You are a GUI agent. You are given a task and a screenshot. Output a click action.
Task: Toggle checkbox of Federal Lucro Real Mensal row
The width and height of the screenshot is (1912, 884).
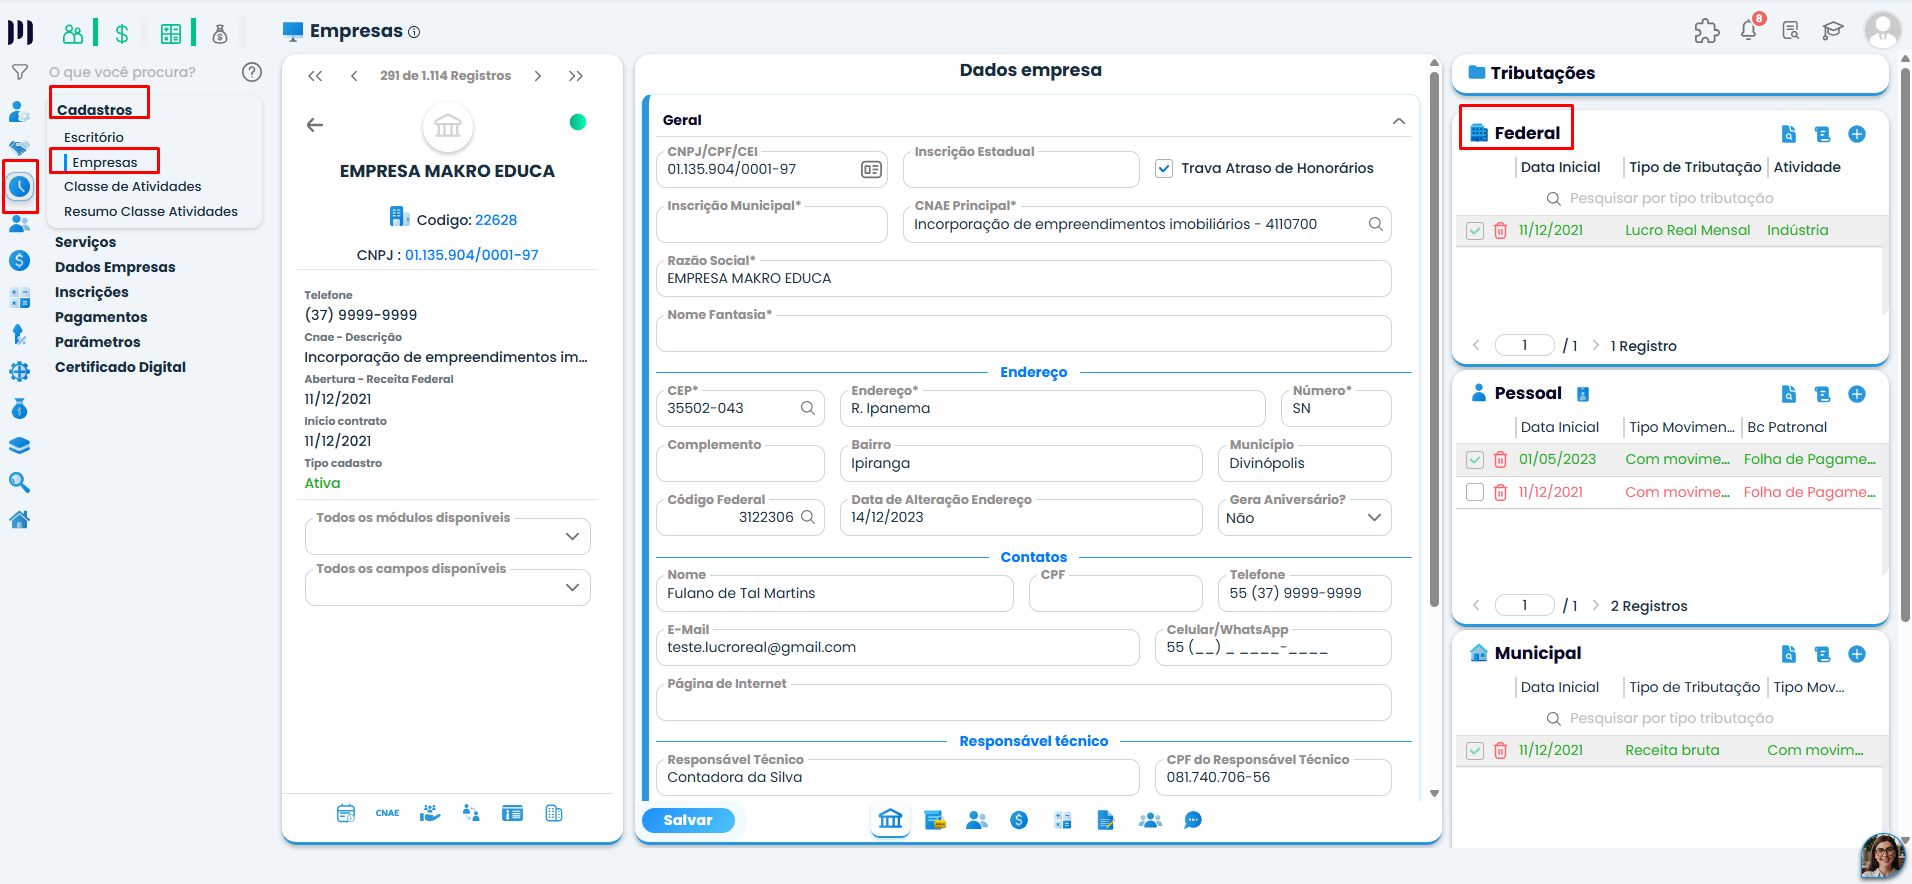(x=1475, y=230)
